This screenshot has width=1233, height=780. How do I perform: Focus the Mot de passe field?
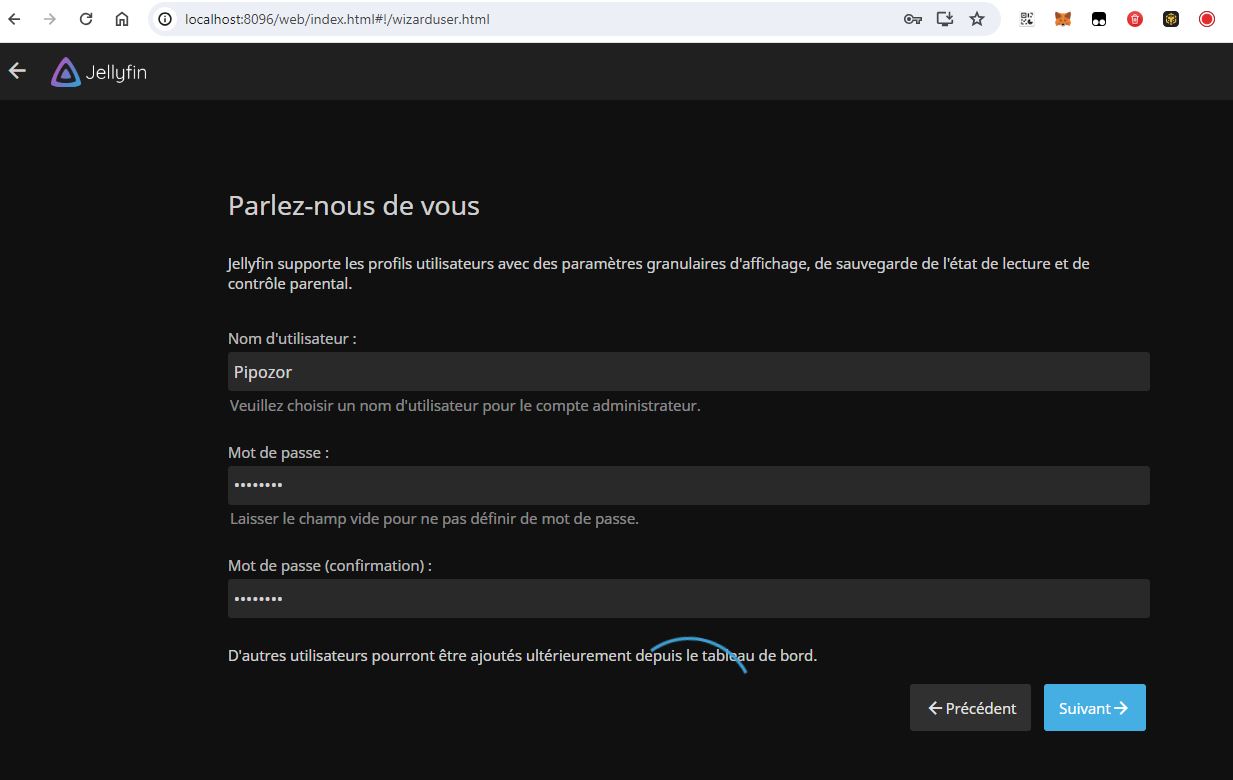[x=688, y=485]
